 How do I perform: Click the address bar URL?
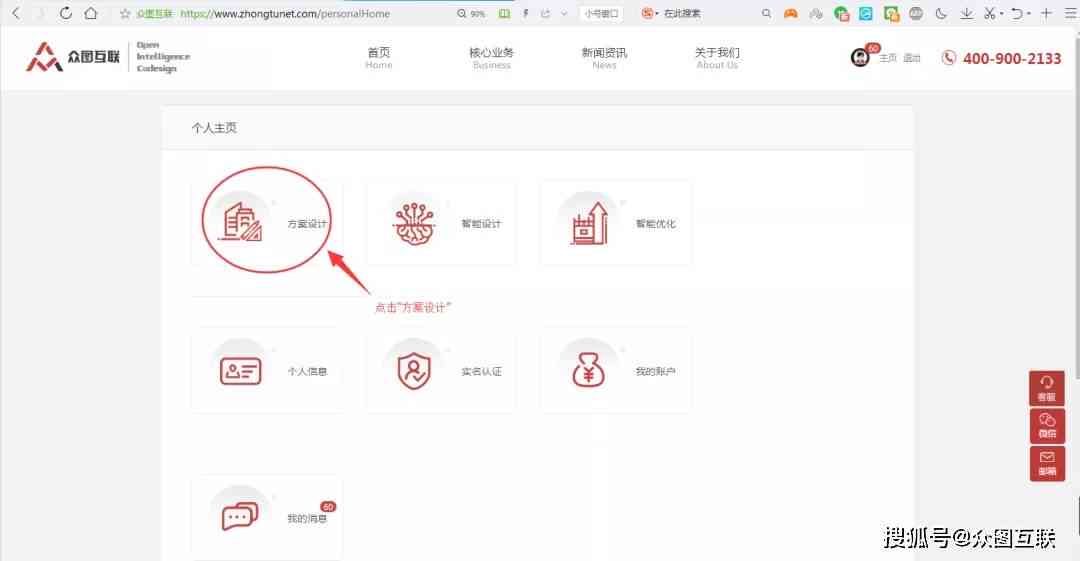pos(285,14)
